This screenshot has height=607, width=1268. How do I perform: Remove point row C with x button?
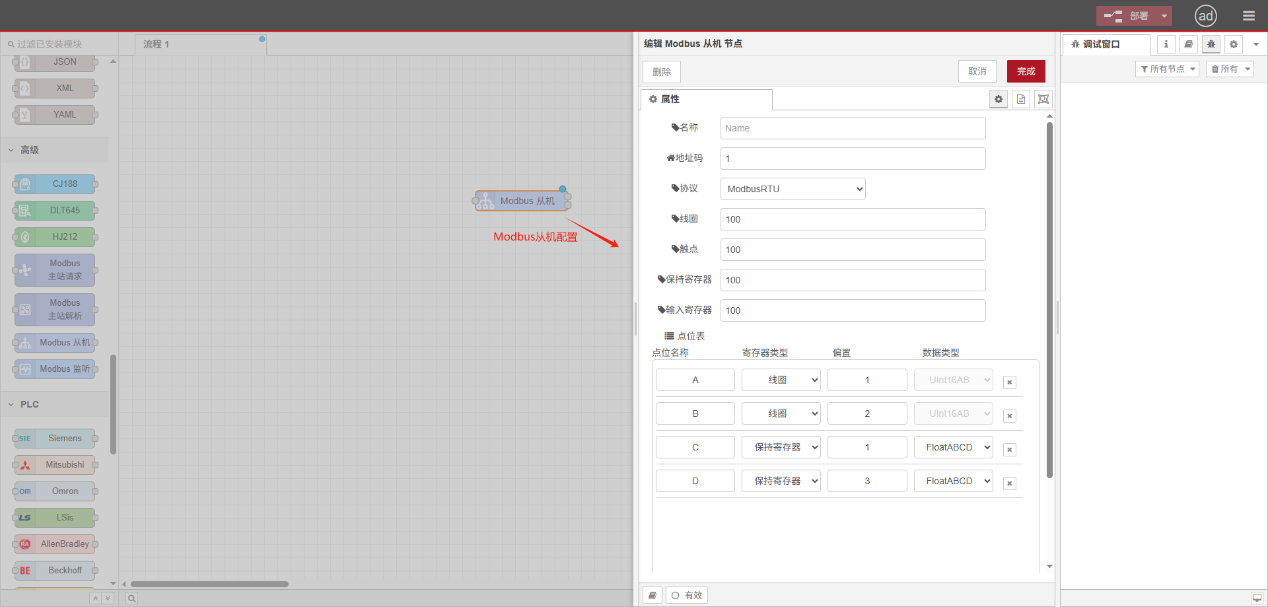(1009, 450)
